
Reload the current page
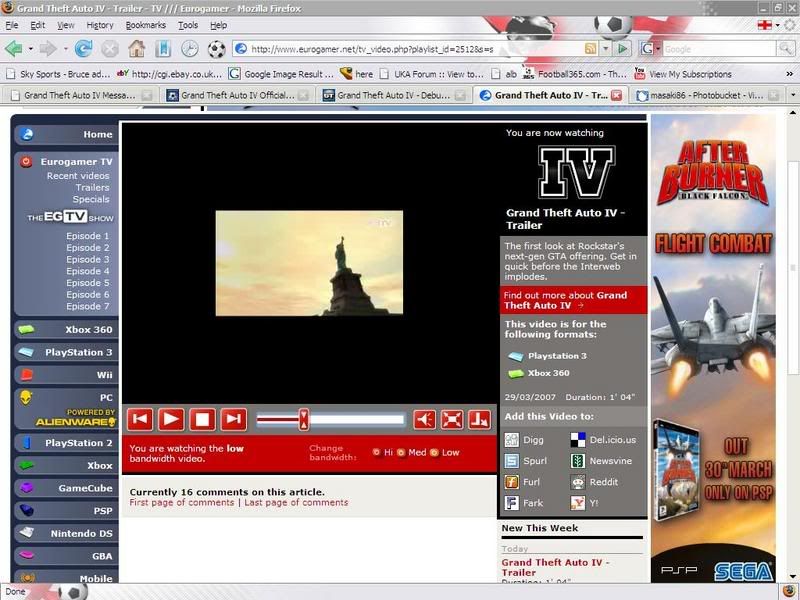[83, 49]
